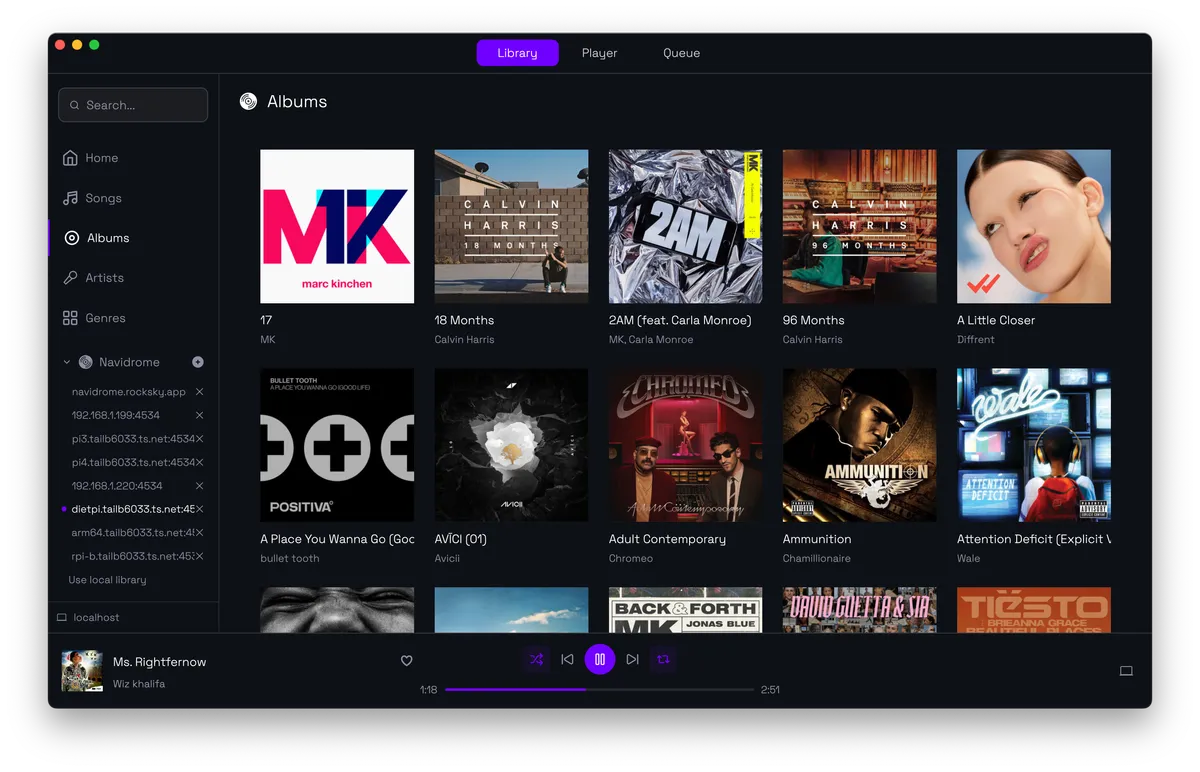Select the active dietpi.tailb6033.ts.net server

coord(132,509)
